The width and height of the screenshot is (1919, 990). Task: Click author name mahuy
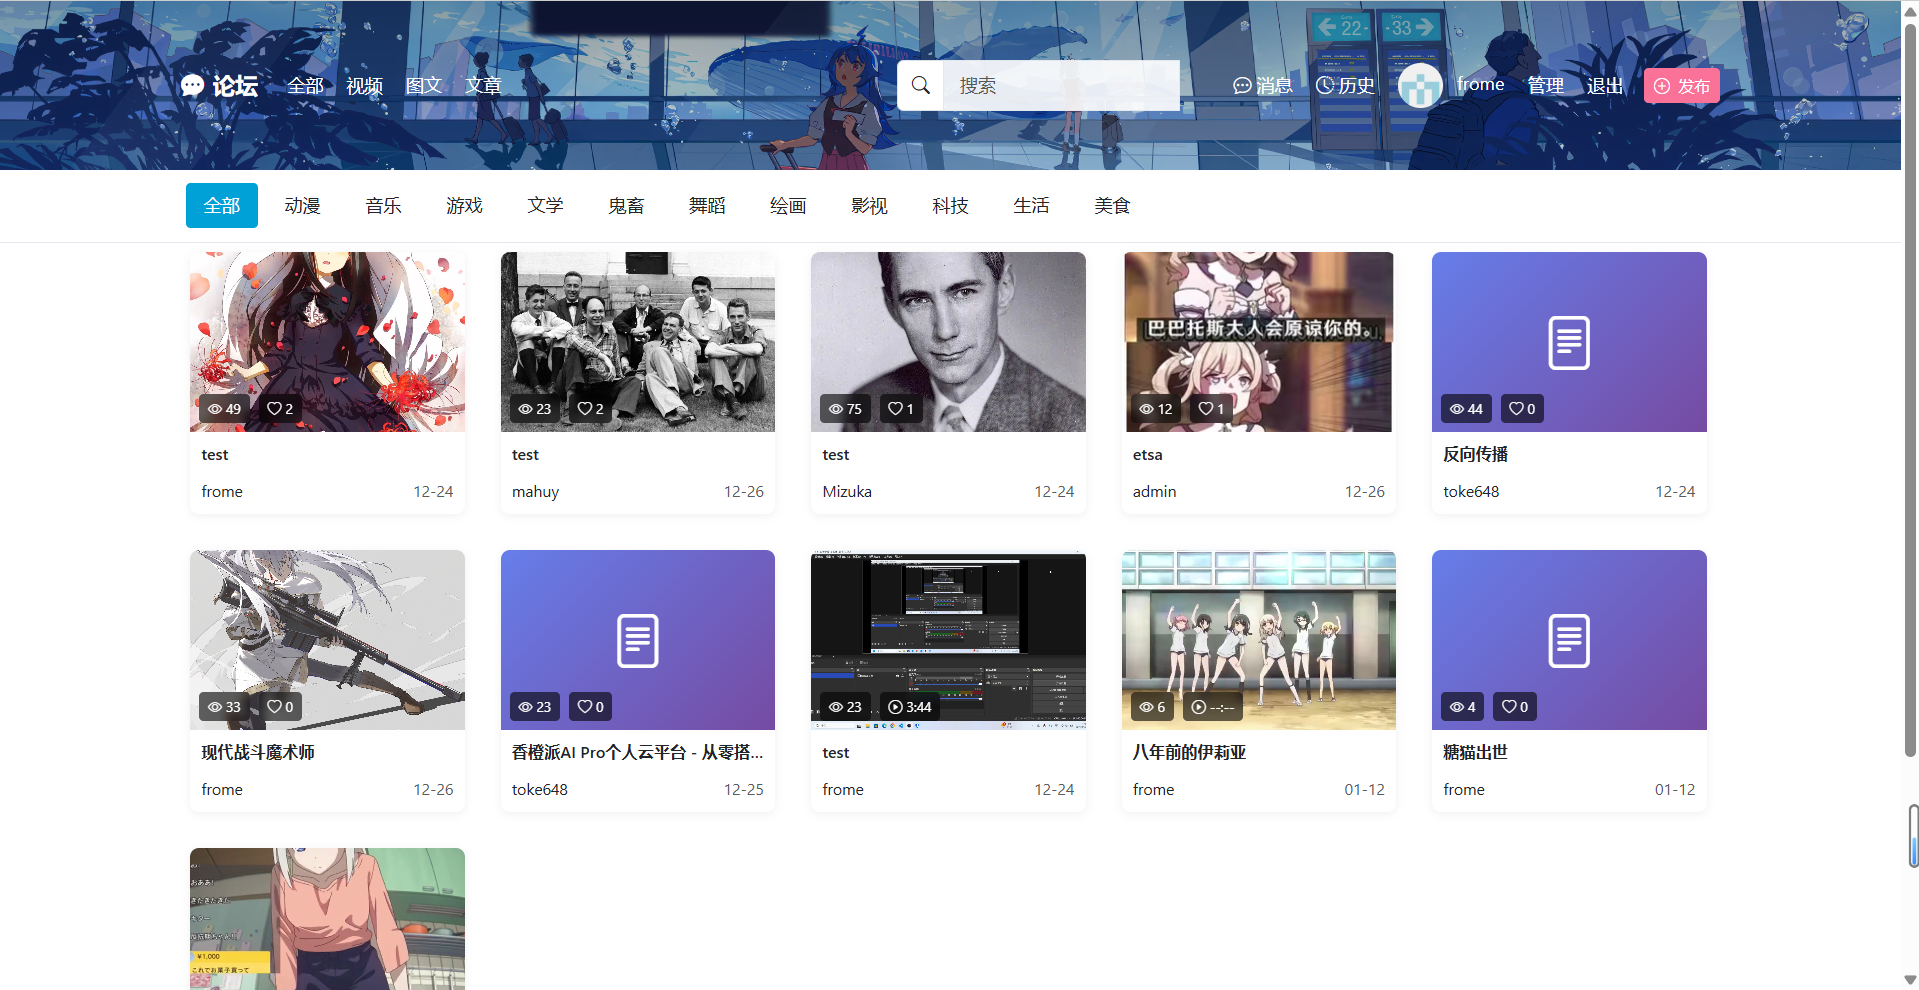(536, 492)
